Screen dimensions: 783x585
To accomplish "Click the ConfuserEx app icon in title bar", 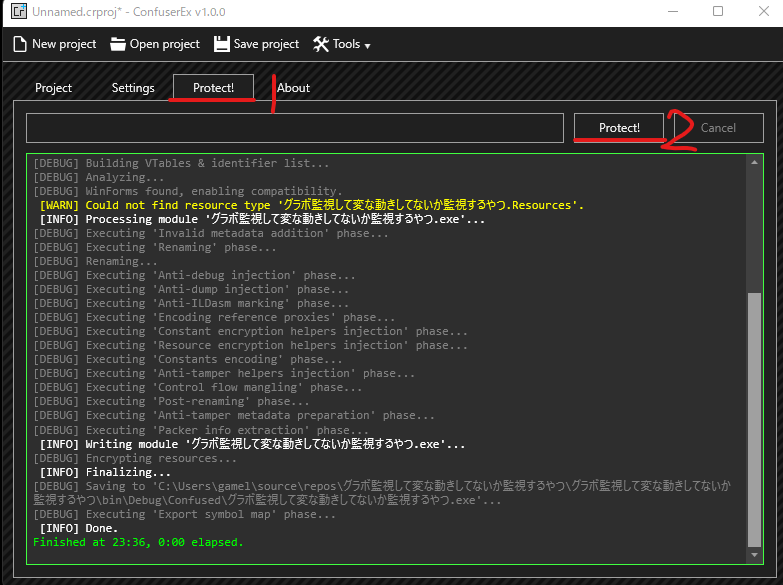I will pos(19,11).
